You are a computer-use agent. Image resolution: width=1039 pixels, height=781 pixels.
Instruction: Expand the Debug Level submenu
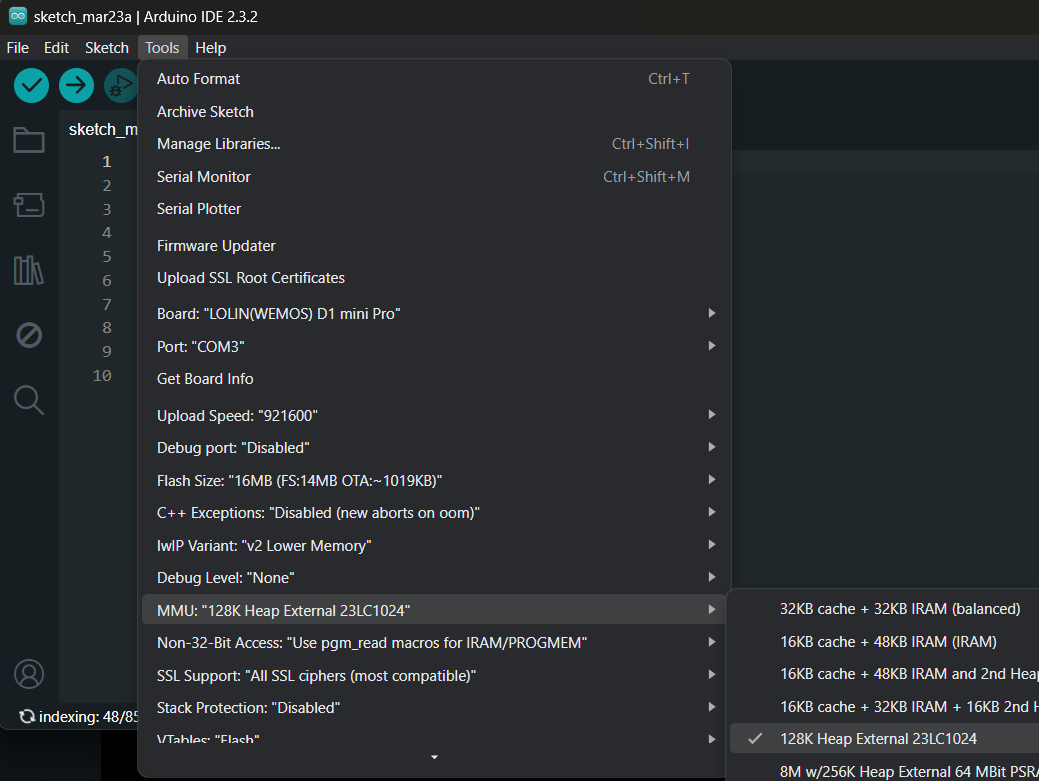pos(434,578)
